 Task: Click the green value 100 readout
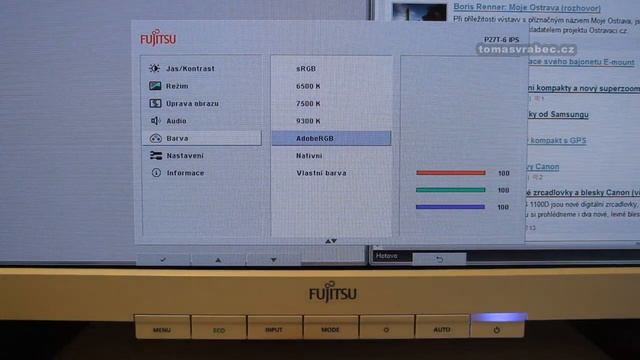pyautogui.click(x=504, y=190)
